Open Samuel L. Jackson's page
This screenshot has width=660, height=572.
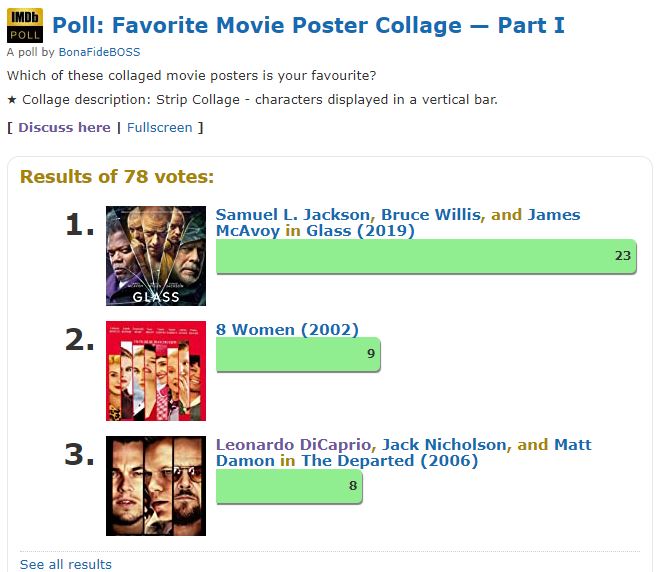pyautogui.click(x=294, y=215)
